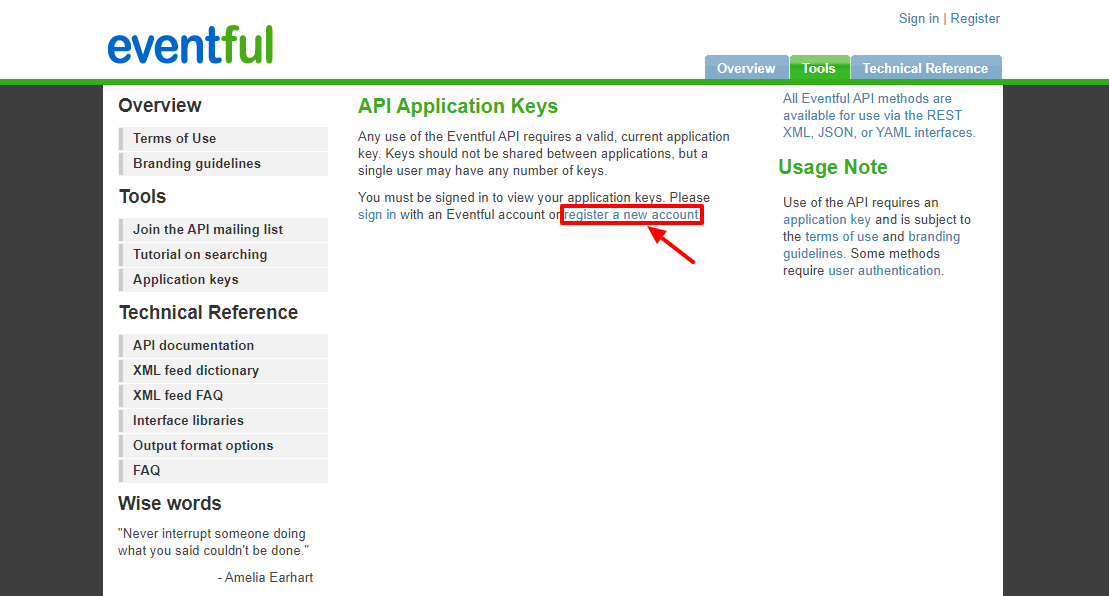Click the API Application Keys heading
The width and height of the screenshot is (1109, 596).
[x=458, y=106]
